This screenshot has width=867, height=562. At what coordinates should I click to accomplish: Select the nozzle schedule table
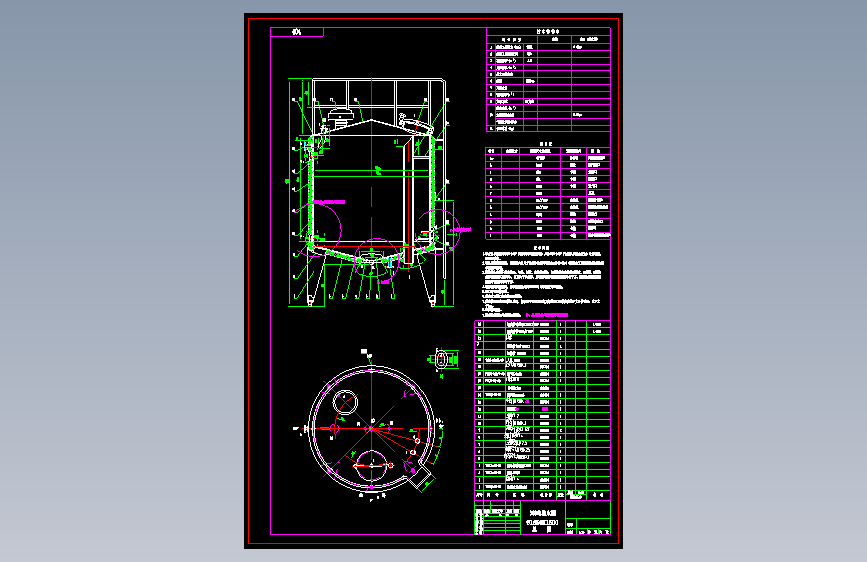(548, 192)
